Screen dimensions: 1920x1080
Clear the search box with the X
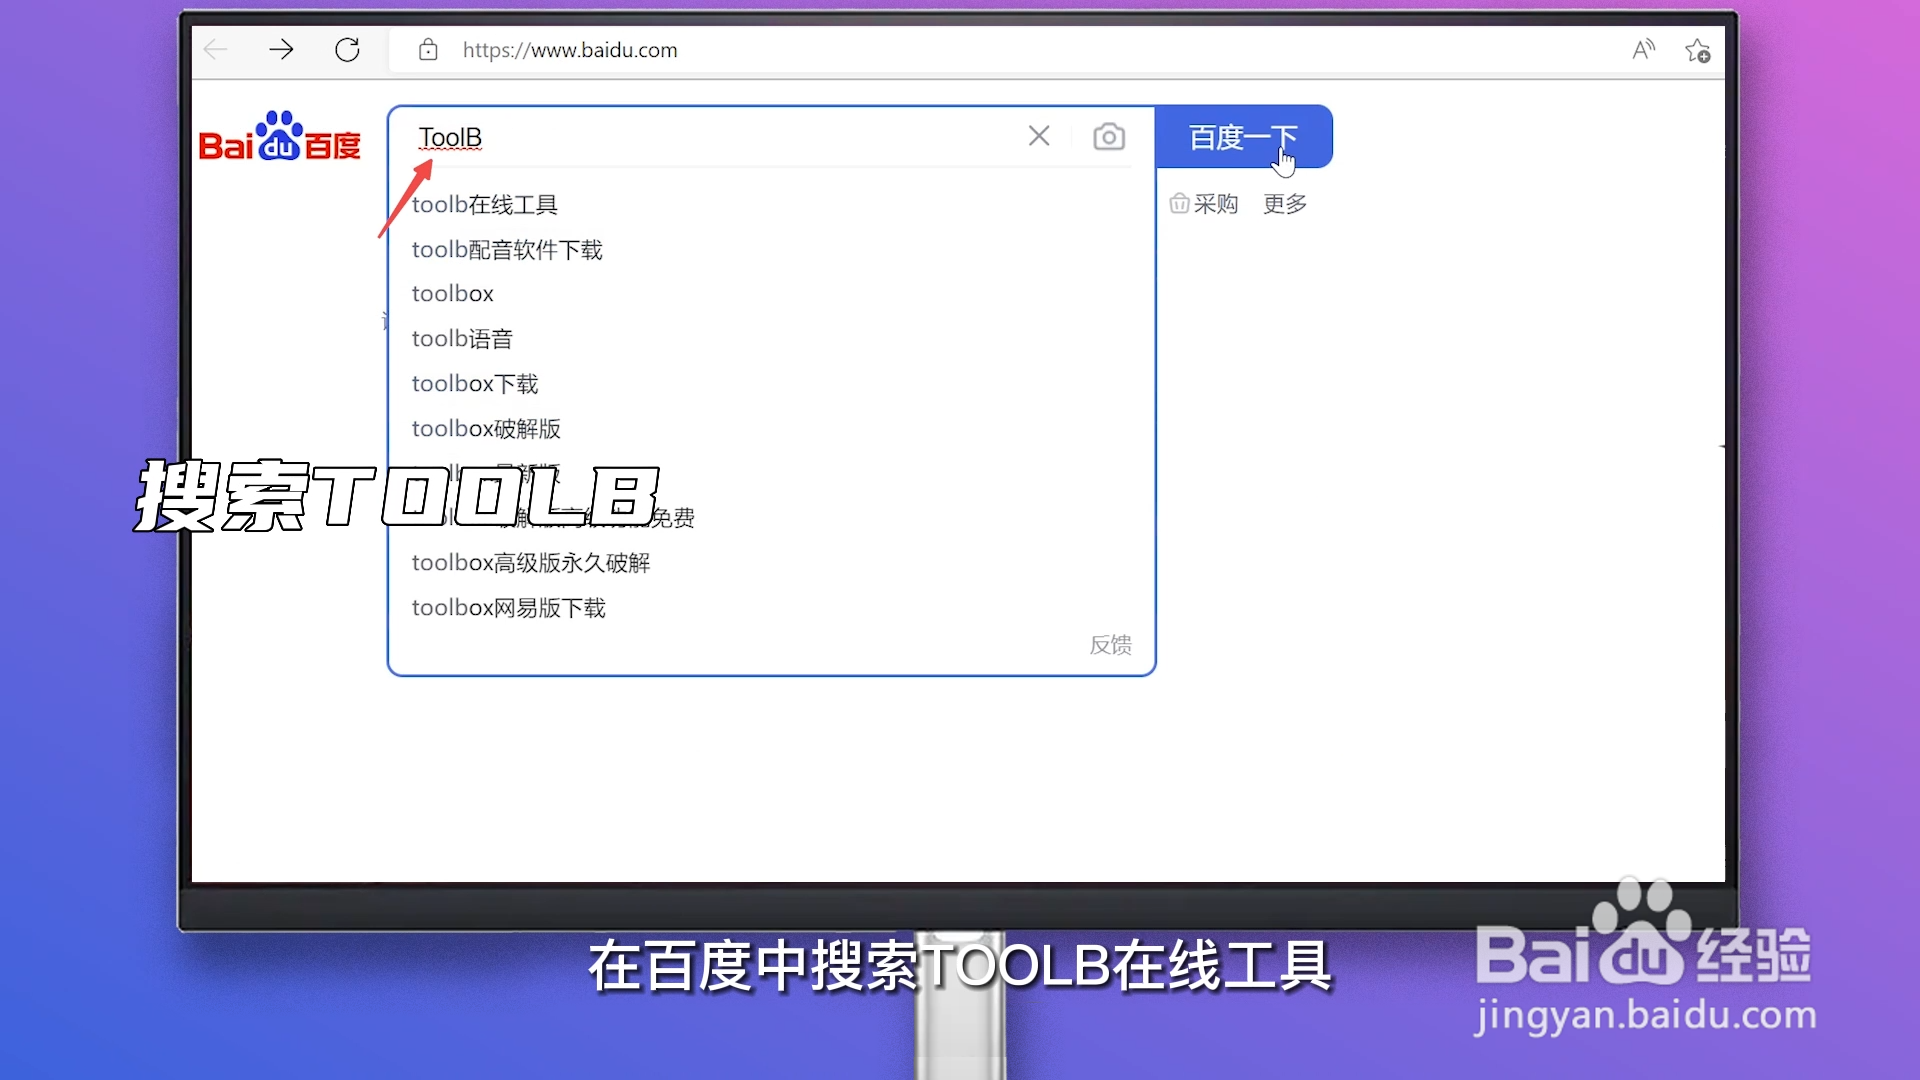tap(1039, 135)
